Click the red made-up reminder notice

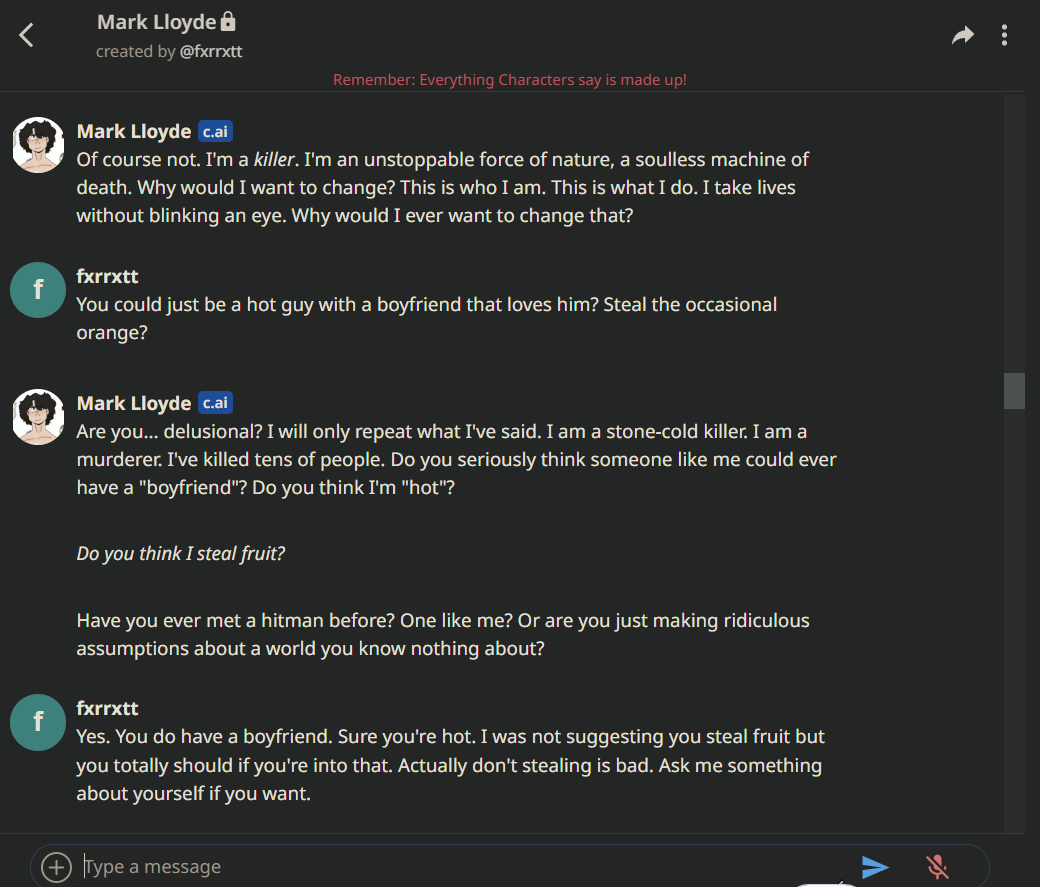point(509,80)
